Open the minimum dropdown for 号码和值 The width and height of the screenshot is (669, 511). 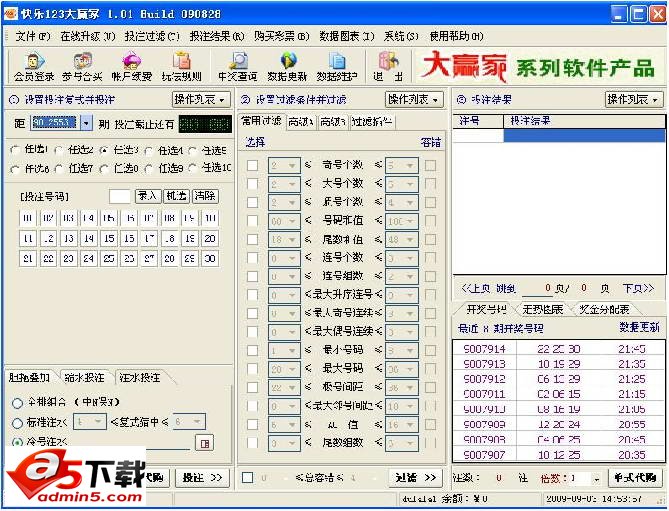pos(292,221)
